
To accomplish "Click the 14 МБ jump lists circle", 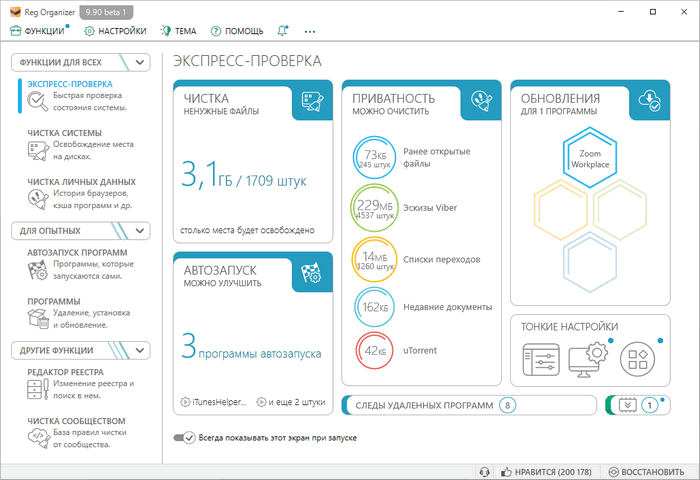I will click(375, 259).
